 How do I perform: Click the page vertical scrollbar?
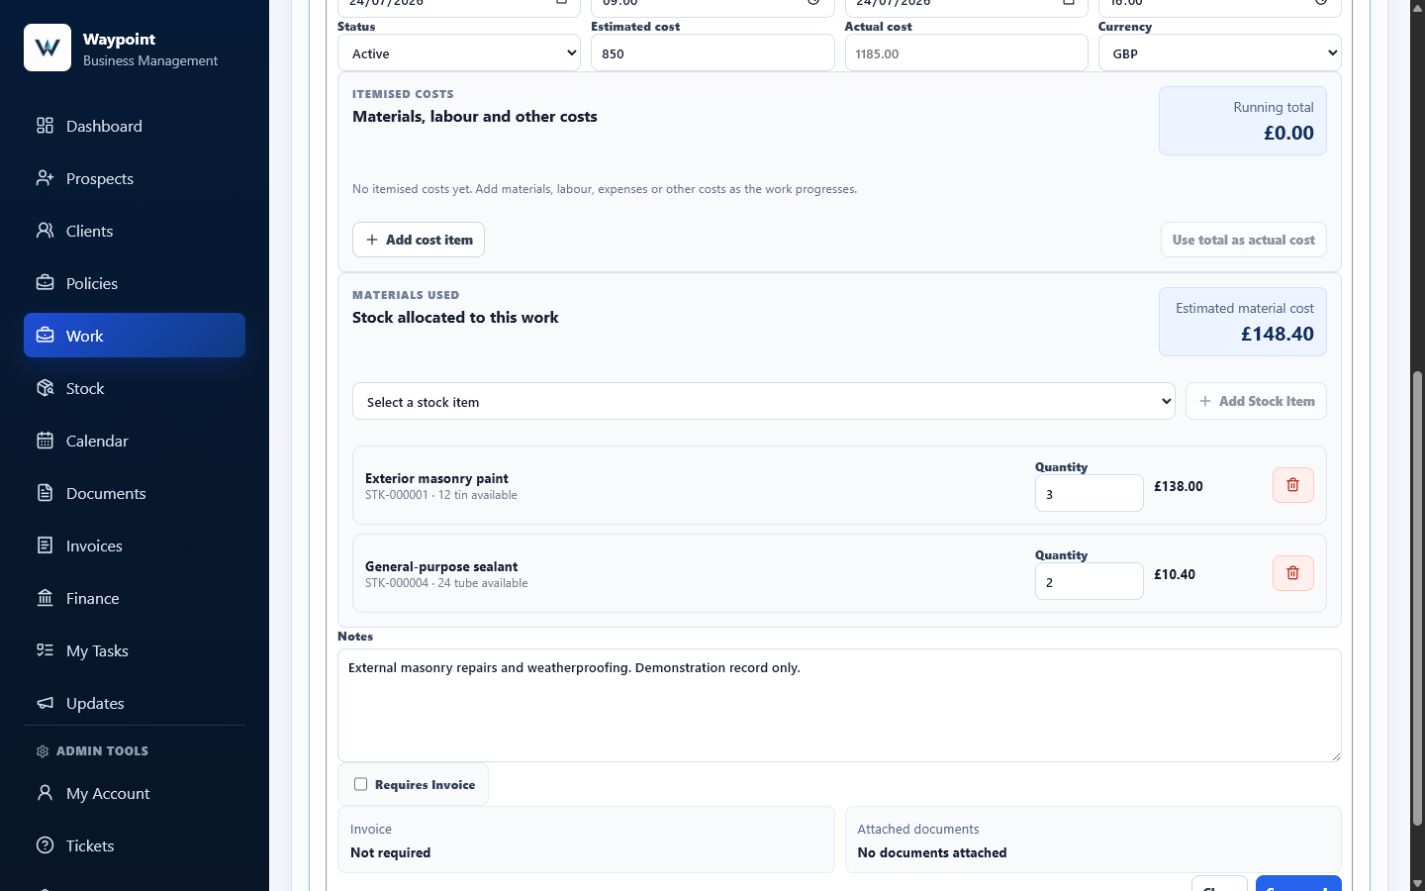pyautogui.click(x=1416, y=598)
